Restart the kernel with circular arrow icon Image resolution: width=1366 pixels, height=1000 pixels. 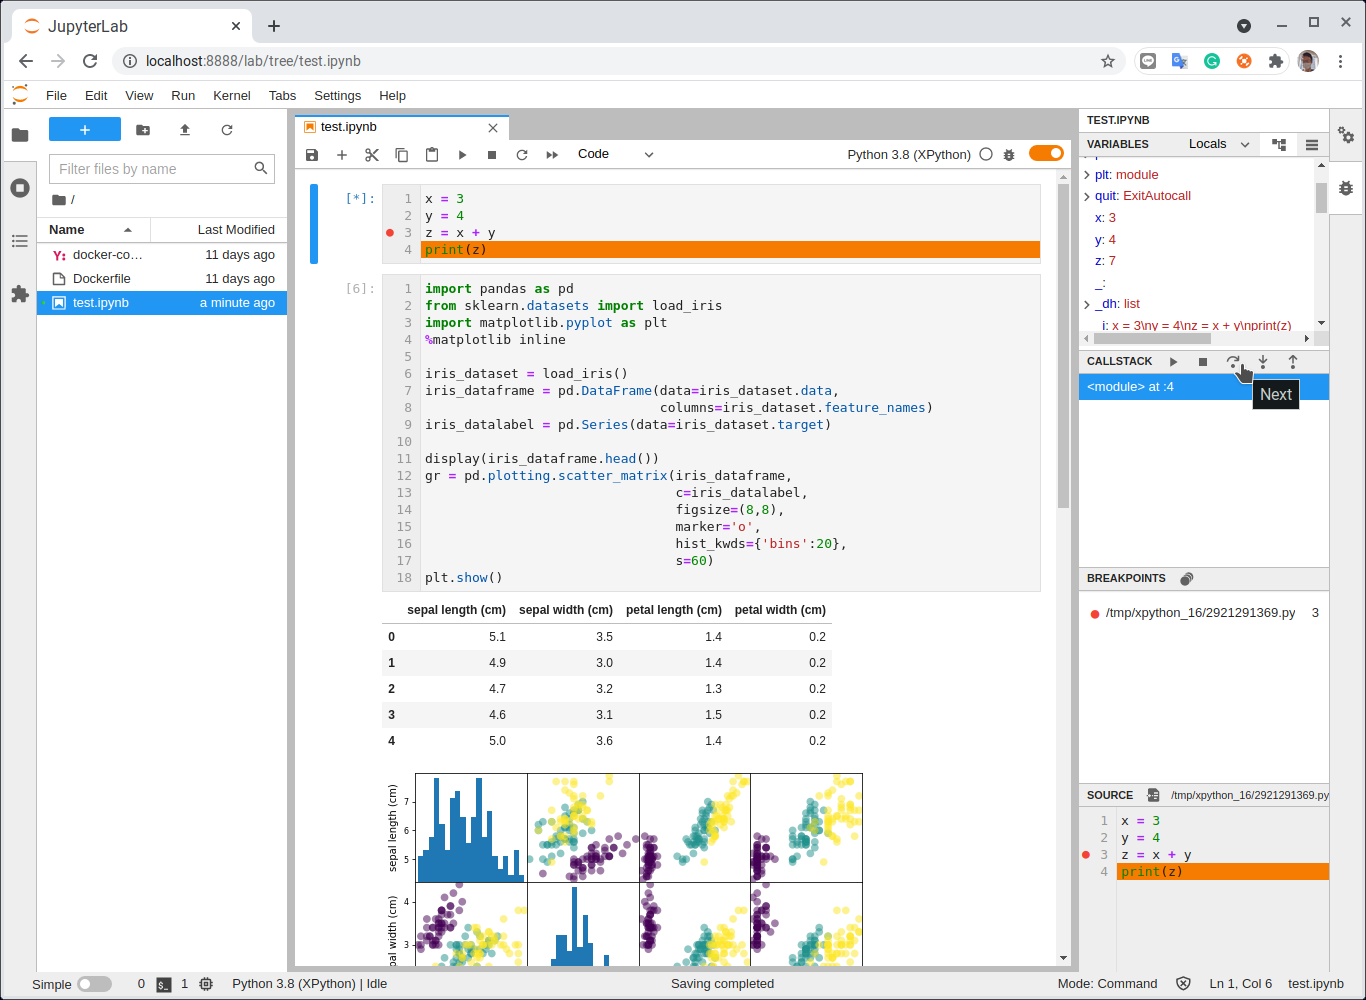521,154
